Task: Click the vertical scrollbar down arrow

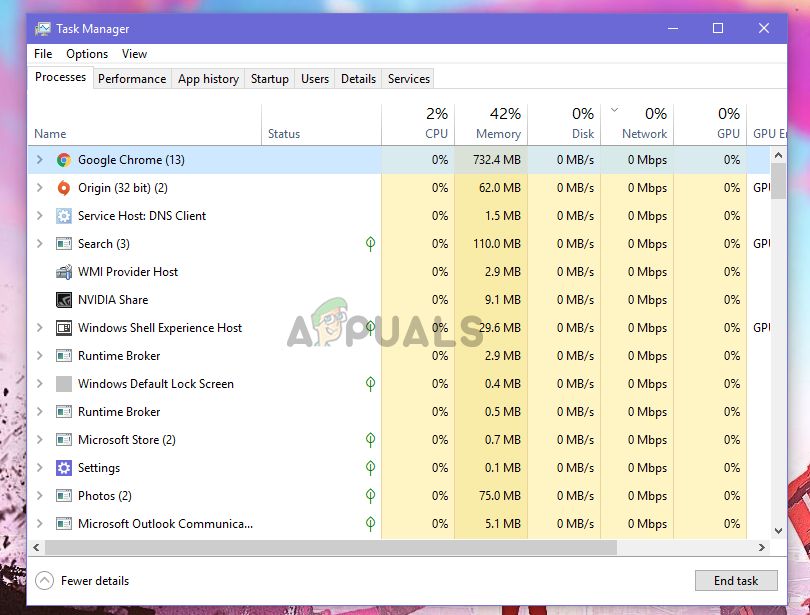Action: point(778,531)
